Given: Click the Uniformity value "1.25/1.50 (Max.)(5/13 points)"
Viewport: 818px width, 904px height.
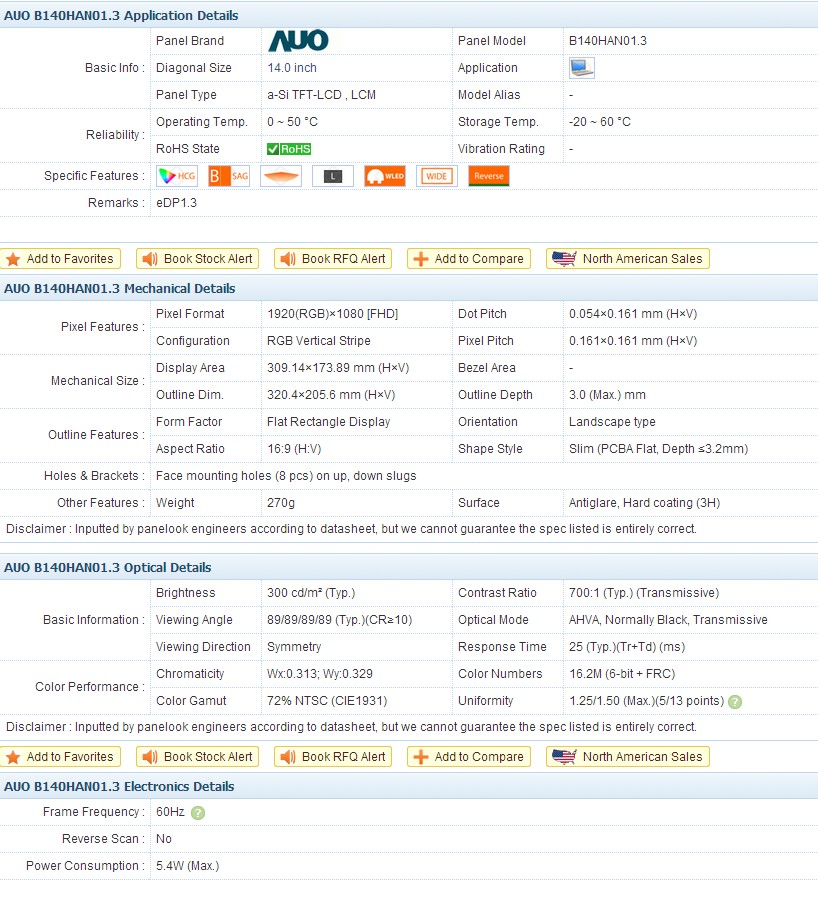Looking at the screenshot, I should coord(646,701).
